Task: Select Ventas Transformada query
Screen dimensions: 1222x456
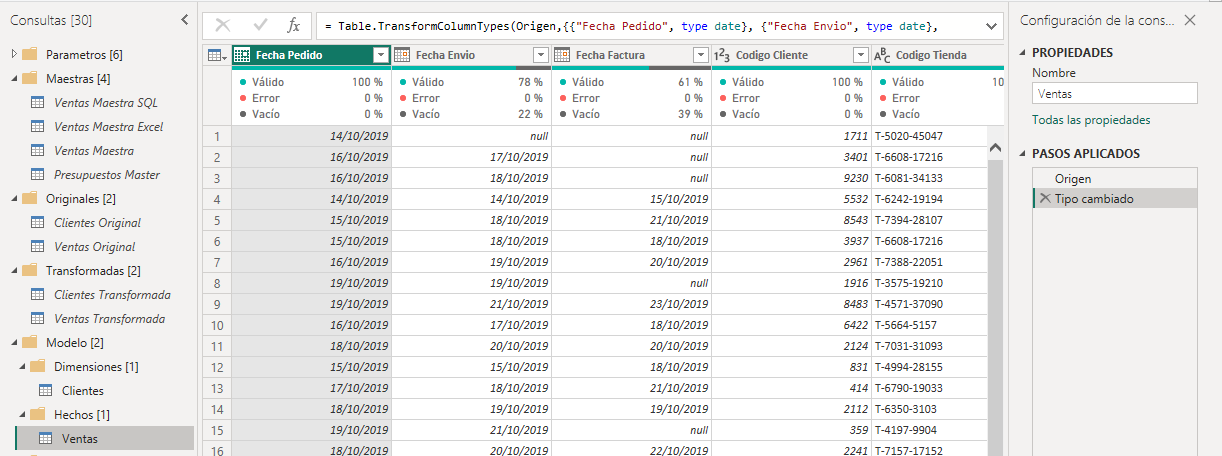Action: 110,319
